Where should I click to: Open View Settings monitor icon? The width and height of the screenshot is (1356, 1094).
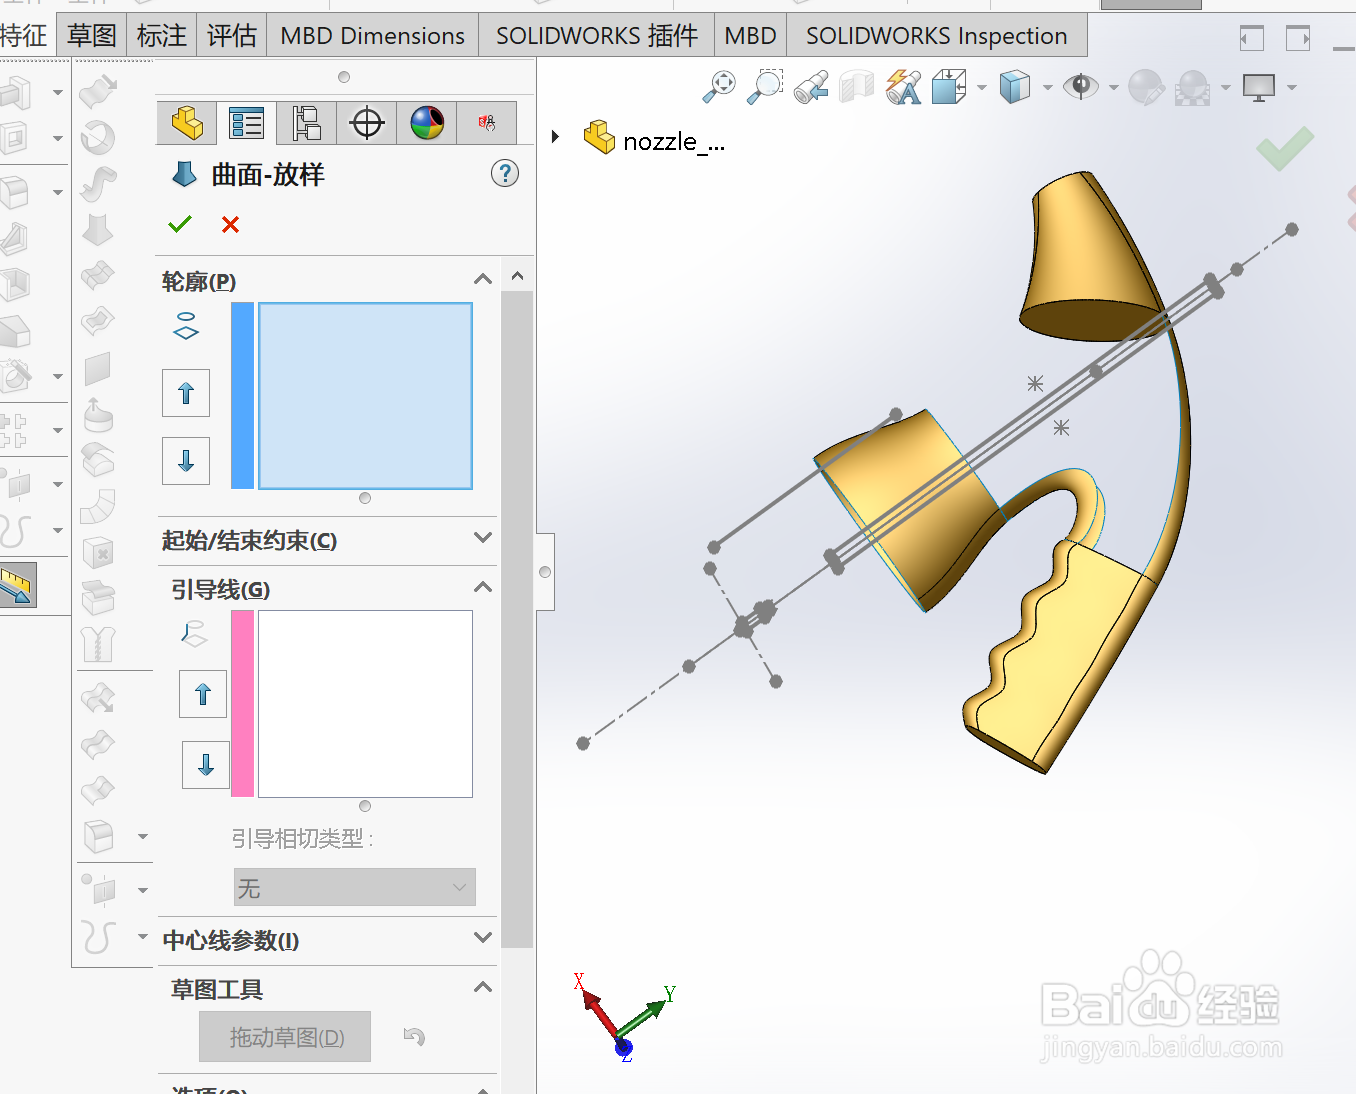click(x=1259, y=87)
